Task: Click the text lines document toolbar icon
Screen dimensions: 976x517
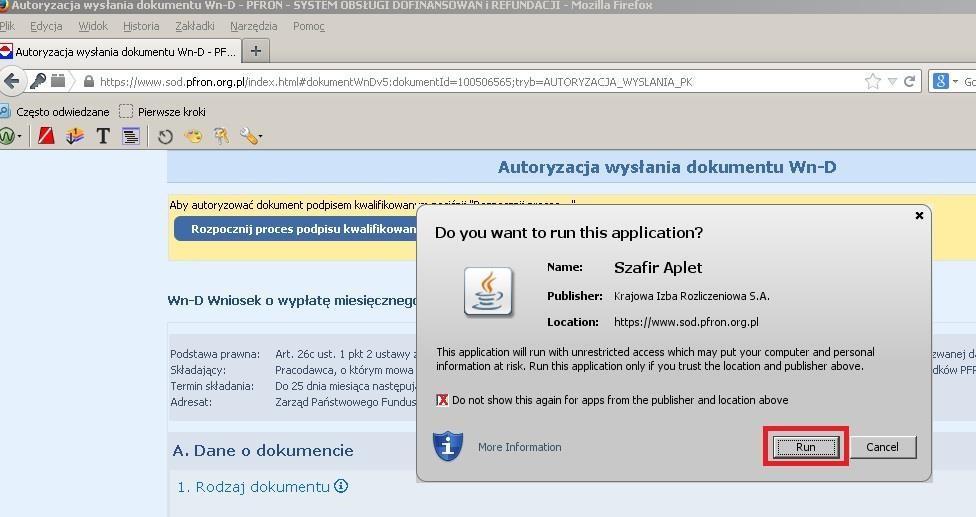Action: click(x=131, y=136)
